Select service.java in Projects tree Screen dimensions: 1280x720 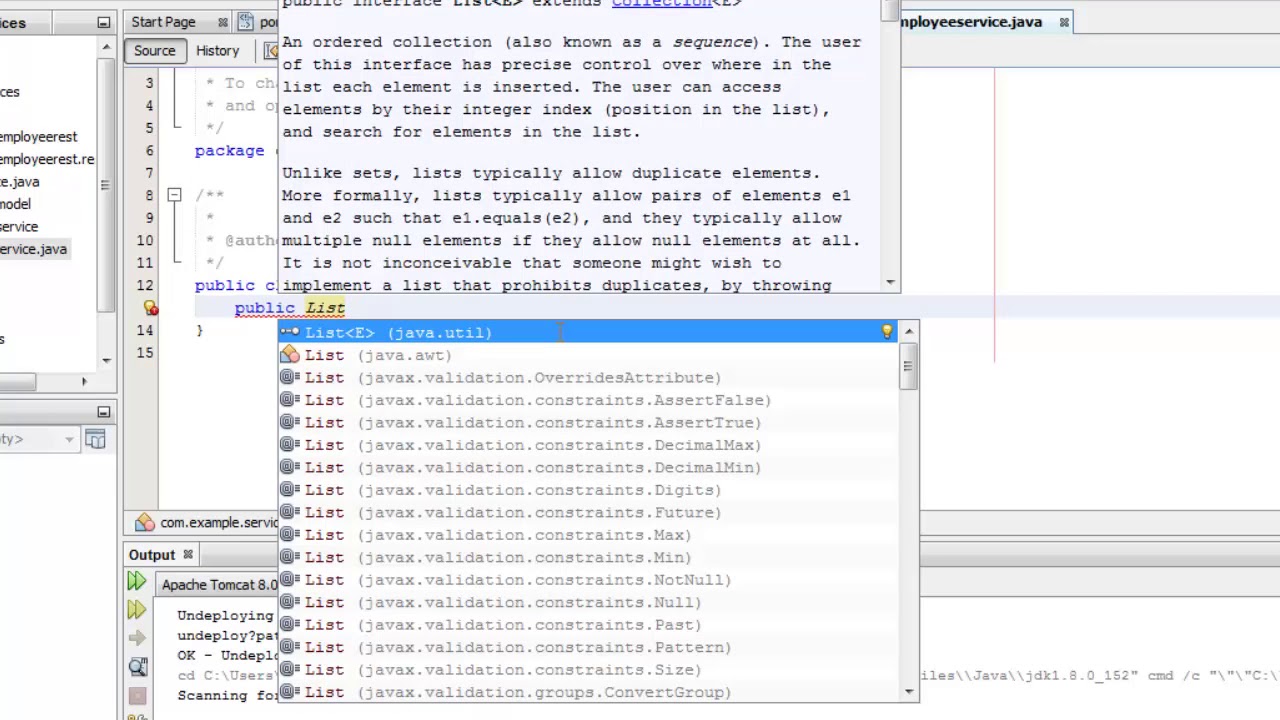point(34,249)
